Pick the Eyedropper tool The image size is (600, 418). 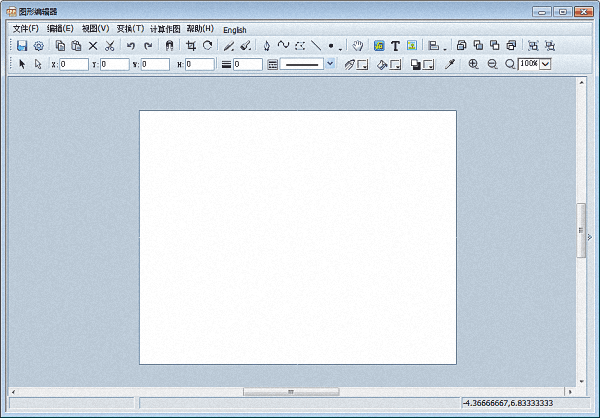coord(450,64)
